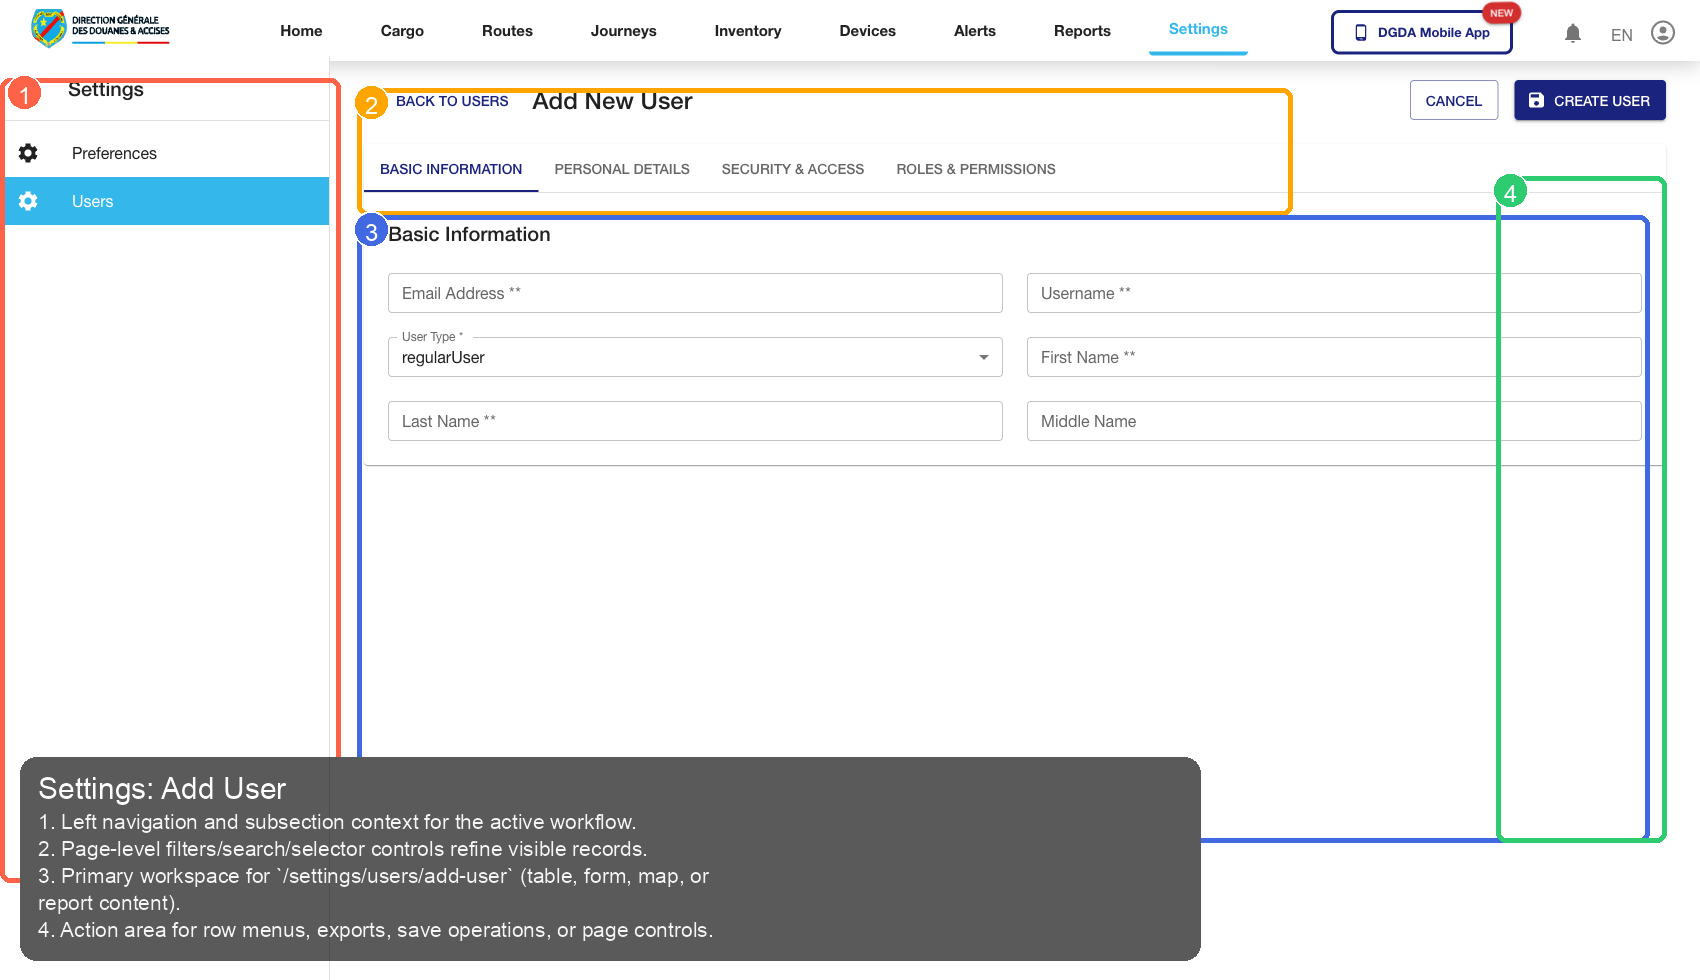This screenshot has height=980, width=1700.
Task: Open the Reports menu item
Action: 1082,31
